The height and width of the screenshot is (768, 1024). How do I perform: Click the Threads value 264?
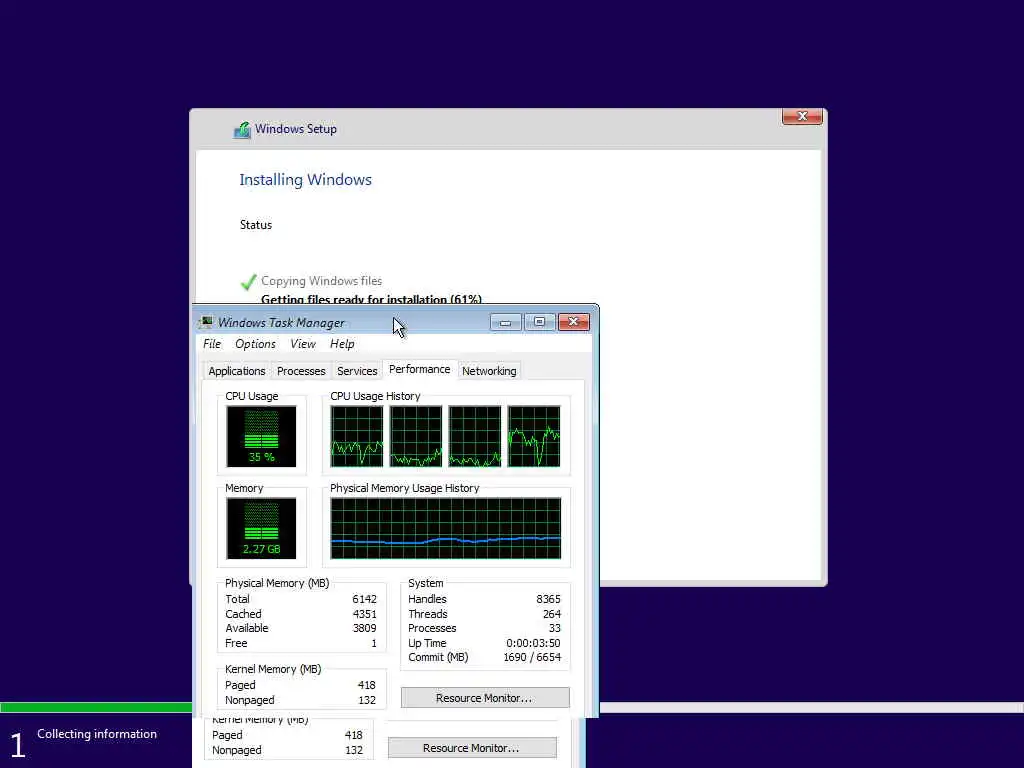[x=551, y=614]
